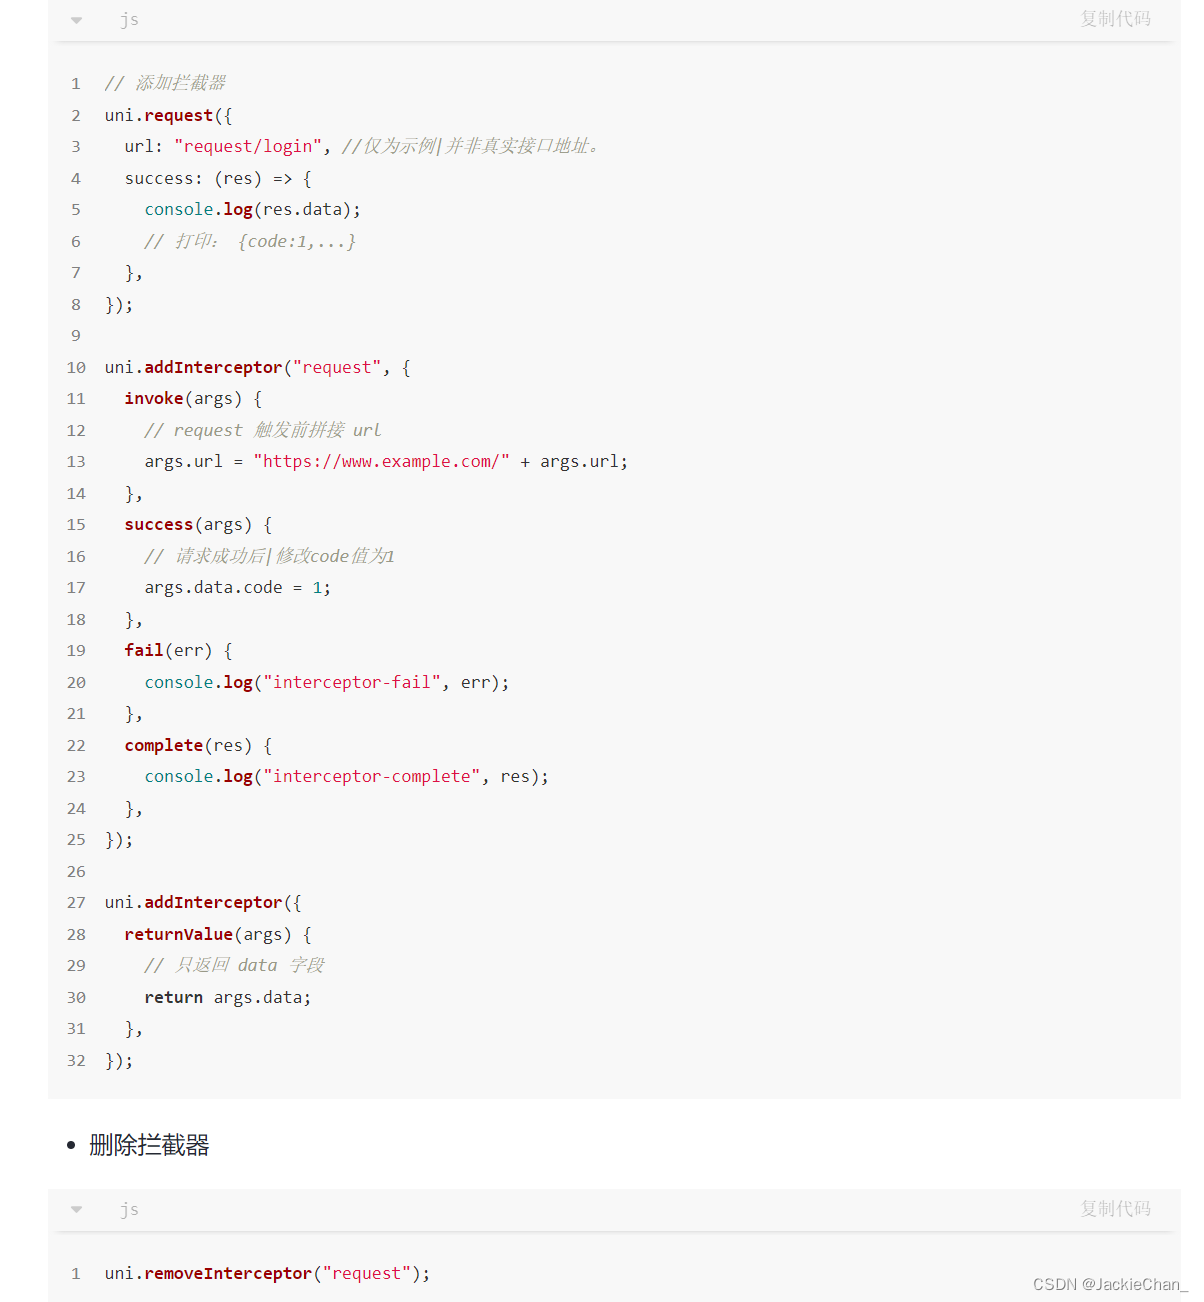Viewport: 1204px width, 1302px height.
Task: Click the returnValue method on line 28
Action: [179, 935]
